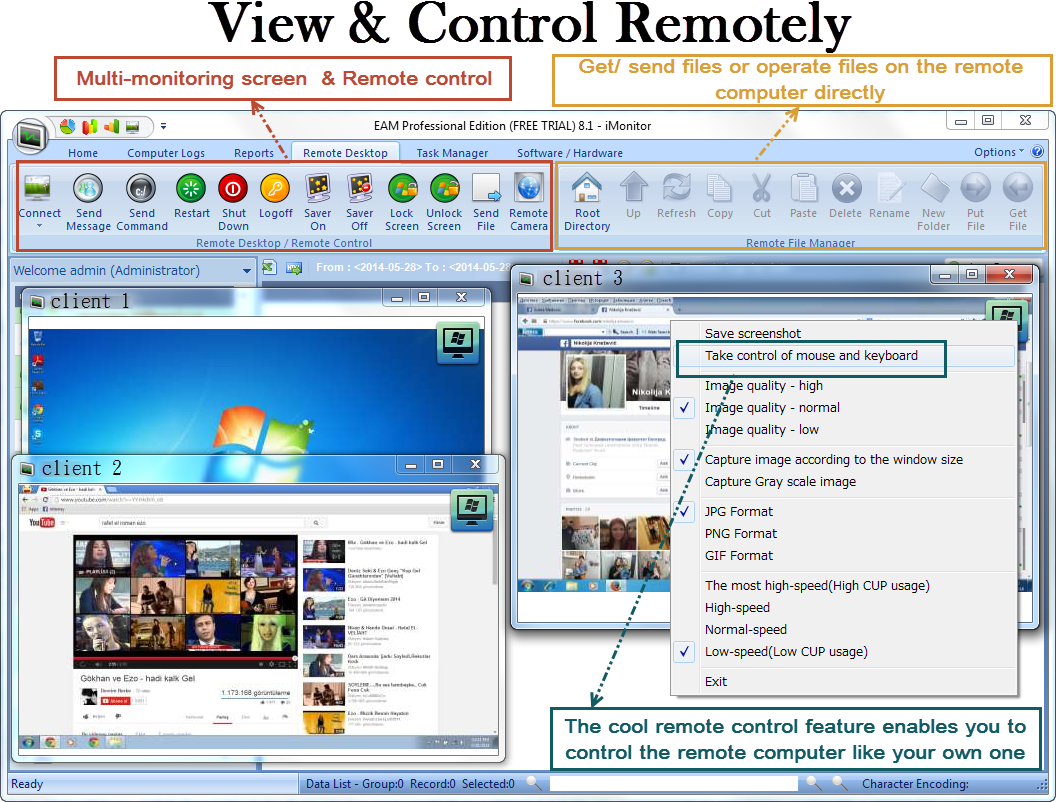The height and width of the screenshot is (802, 1056).
Task: Open the Send Command tool
Action: point(141,189)
